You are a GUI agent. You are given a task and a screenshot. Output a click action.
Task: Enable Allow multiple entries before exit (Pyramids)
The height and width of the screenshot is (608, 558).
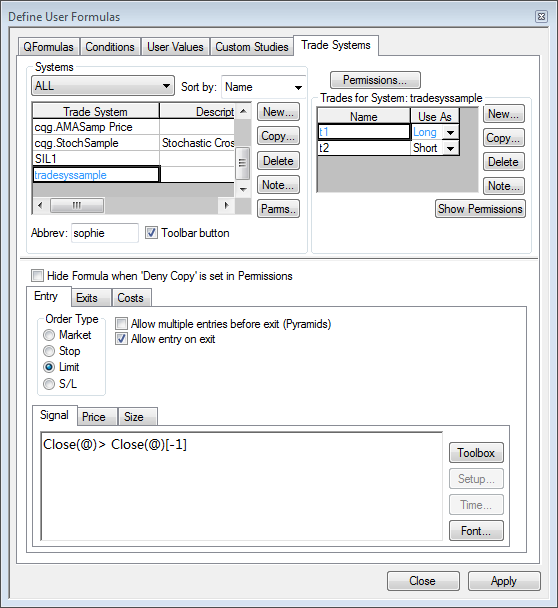point(121,323)
